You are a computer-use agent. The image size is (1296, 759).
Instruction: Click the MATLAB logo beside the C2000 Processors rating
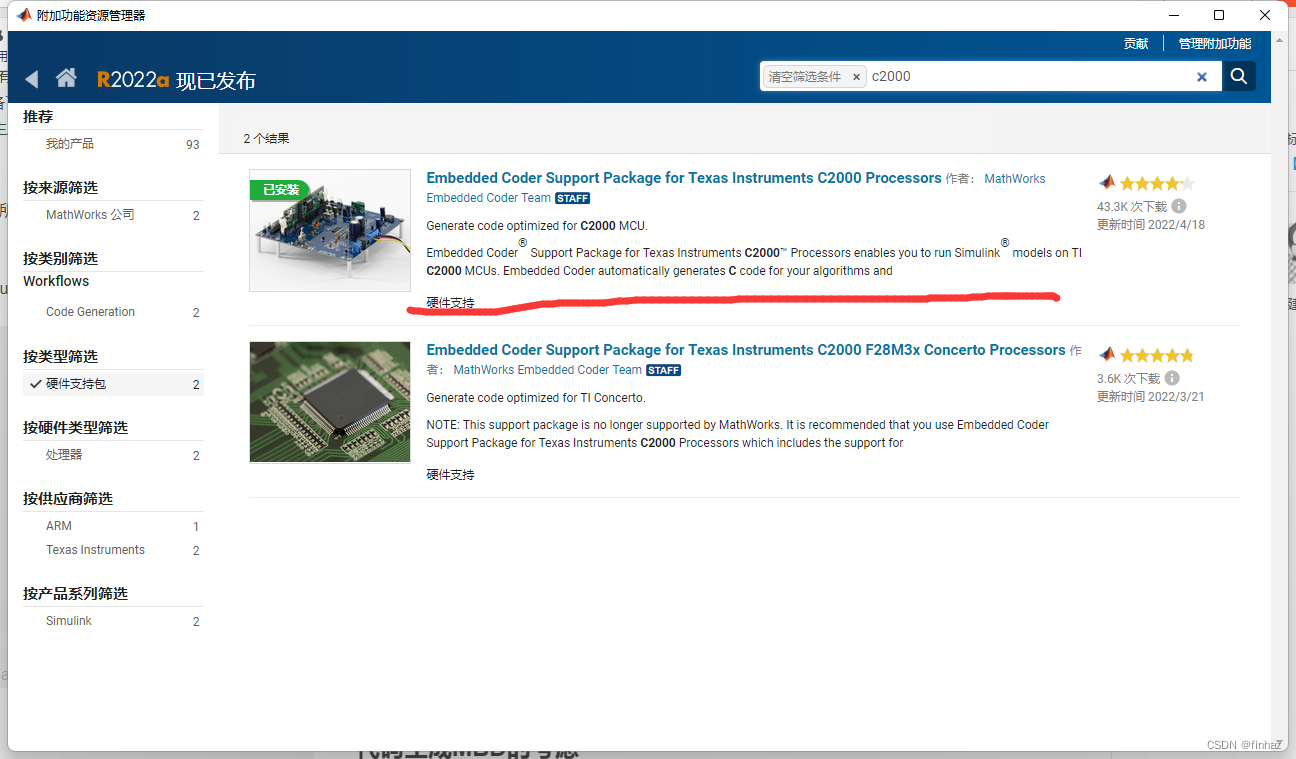pos(1107,183)
